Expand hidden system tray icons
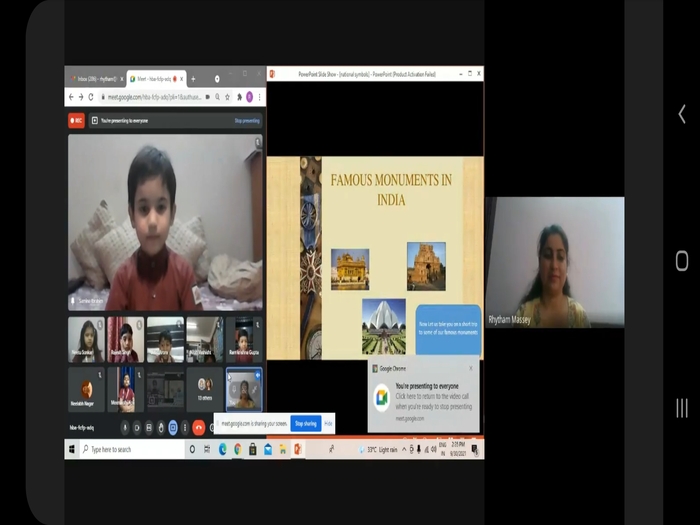This screenshot has width=700, height=525. pyautogui.click(x=404, y=450)
